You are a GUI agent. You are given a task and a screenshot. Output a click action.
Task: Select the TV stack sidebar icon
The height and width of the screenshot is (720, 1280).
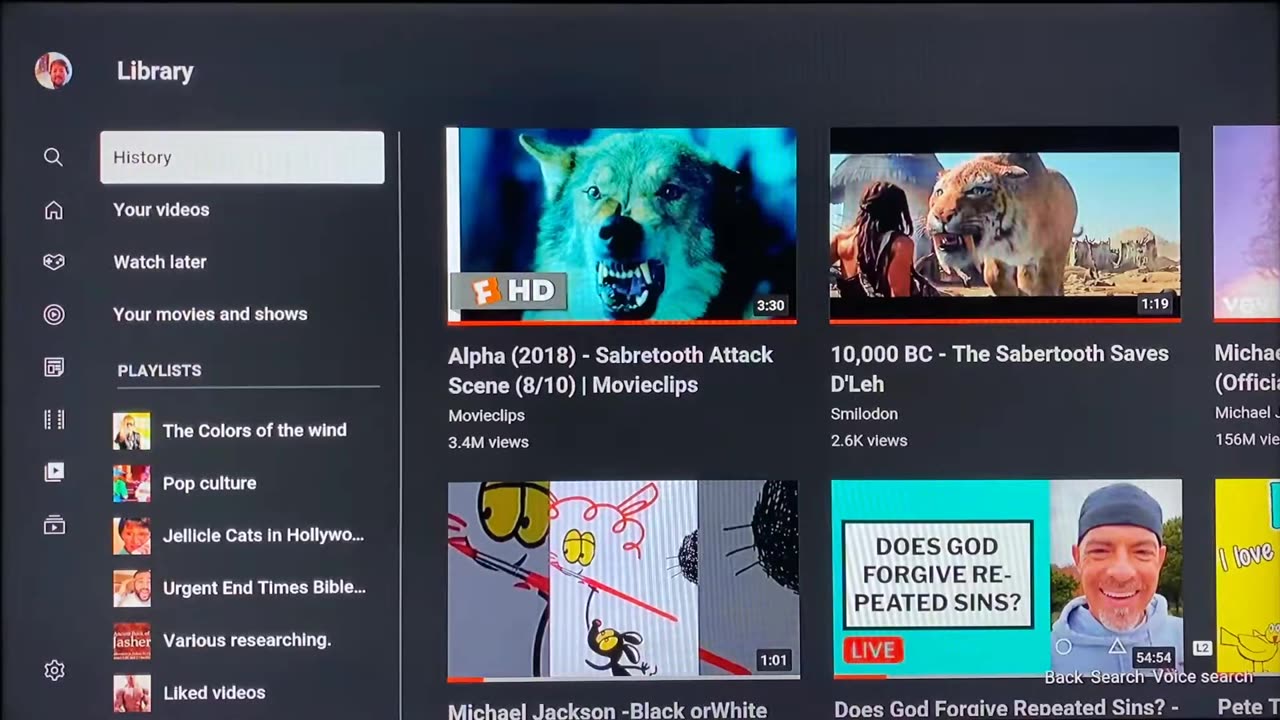(x=53, y=525)
